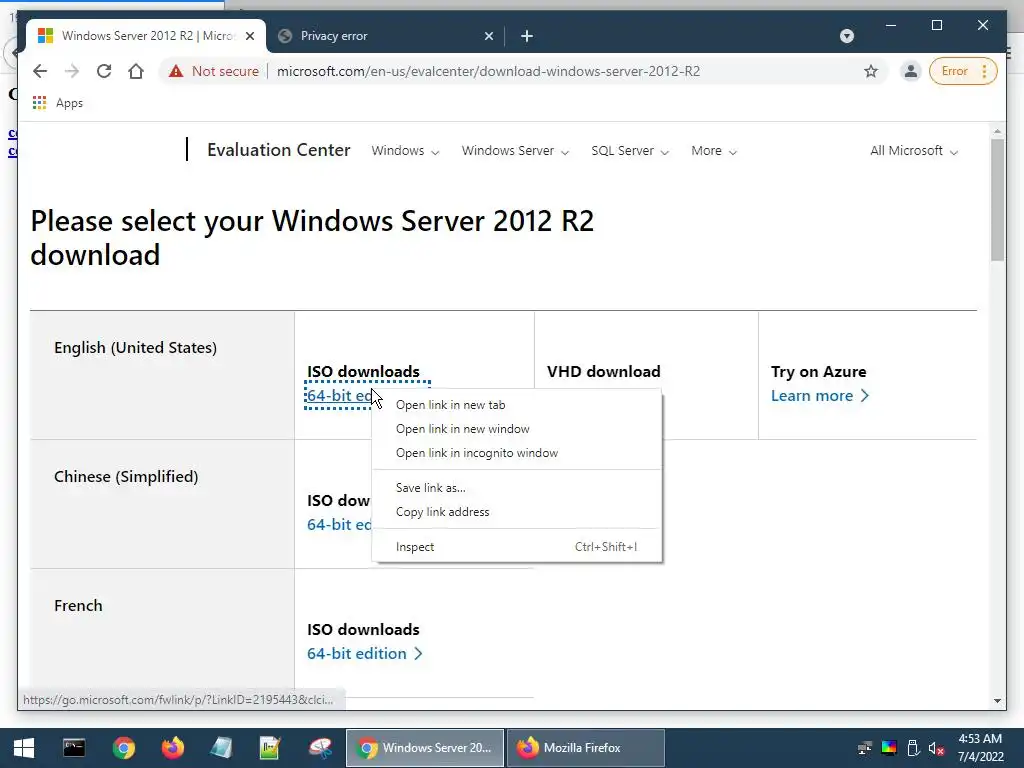Reload the page with the refresh icon
1024x768 pixels.
pyautogui.click(x=104, y=71)
